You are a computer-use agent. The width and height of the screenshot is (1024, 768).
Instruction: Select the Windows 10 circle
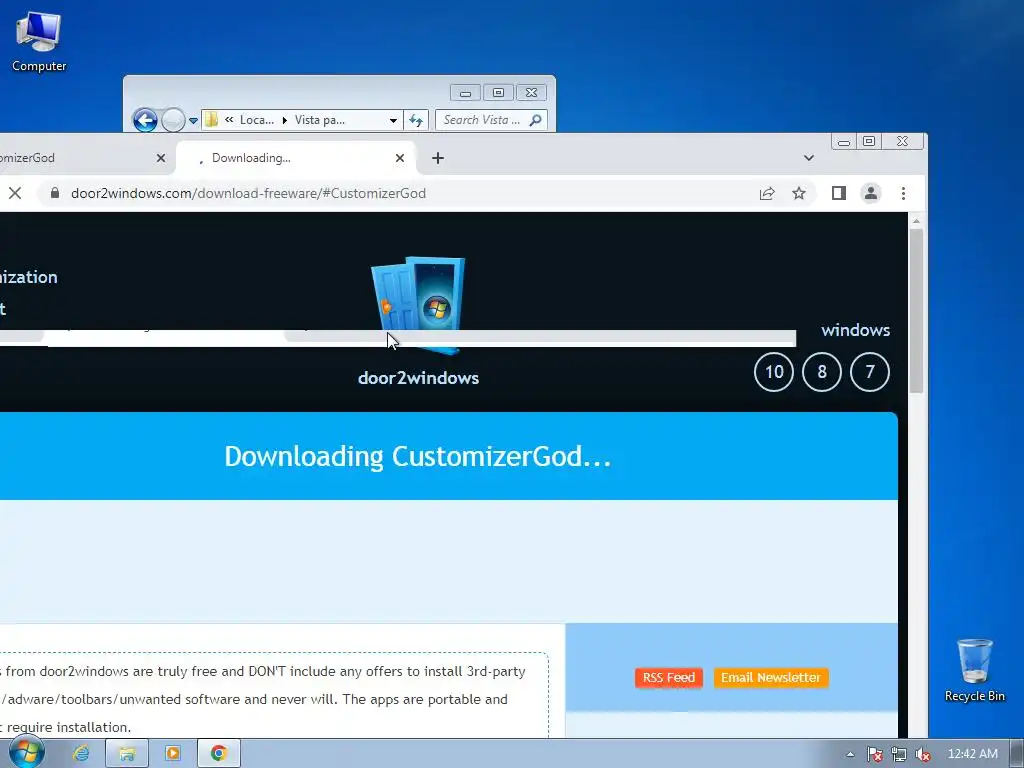[x=774, y=372]
